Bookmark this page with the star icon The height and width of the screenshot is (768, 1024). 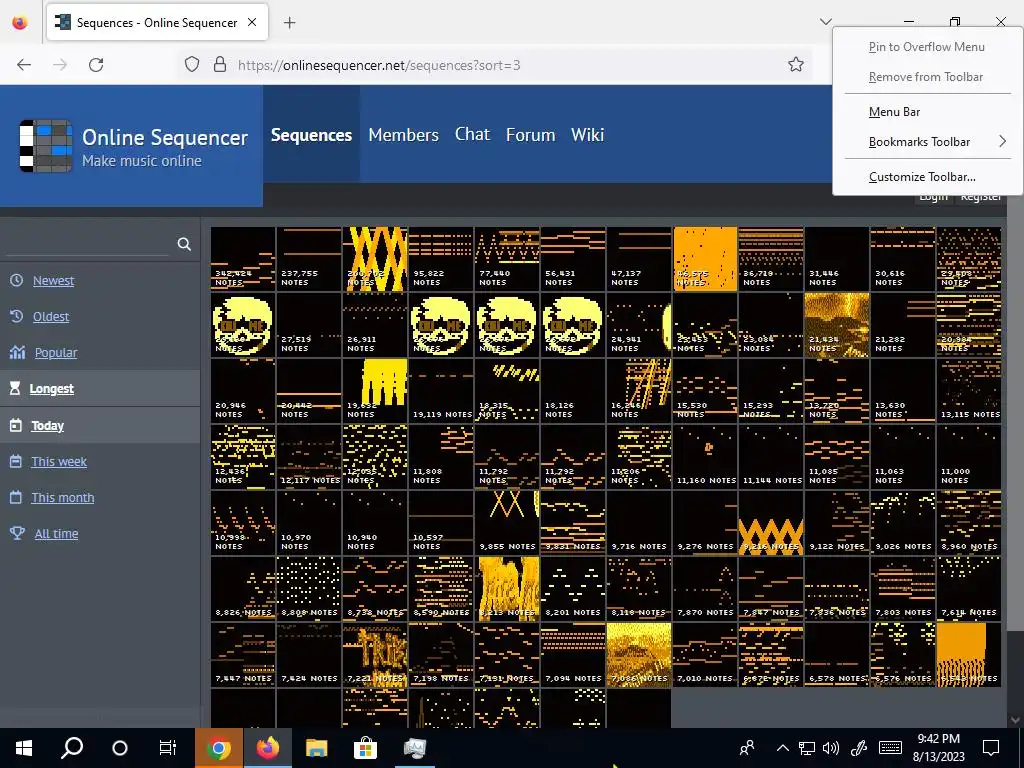pos(795,65)
